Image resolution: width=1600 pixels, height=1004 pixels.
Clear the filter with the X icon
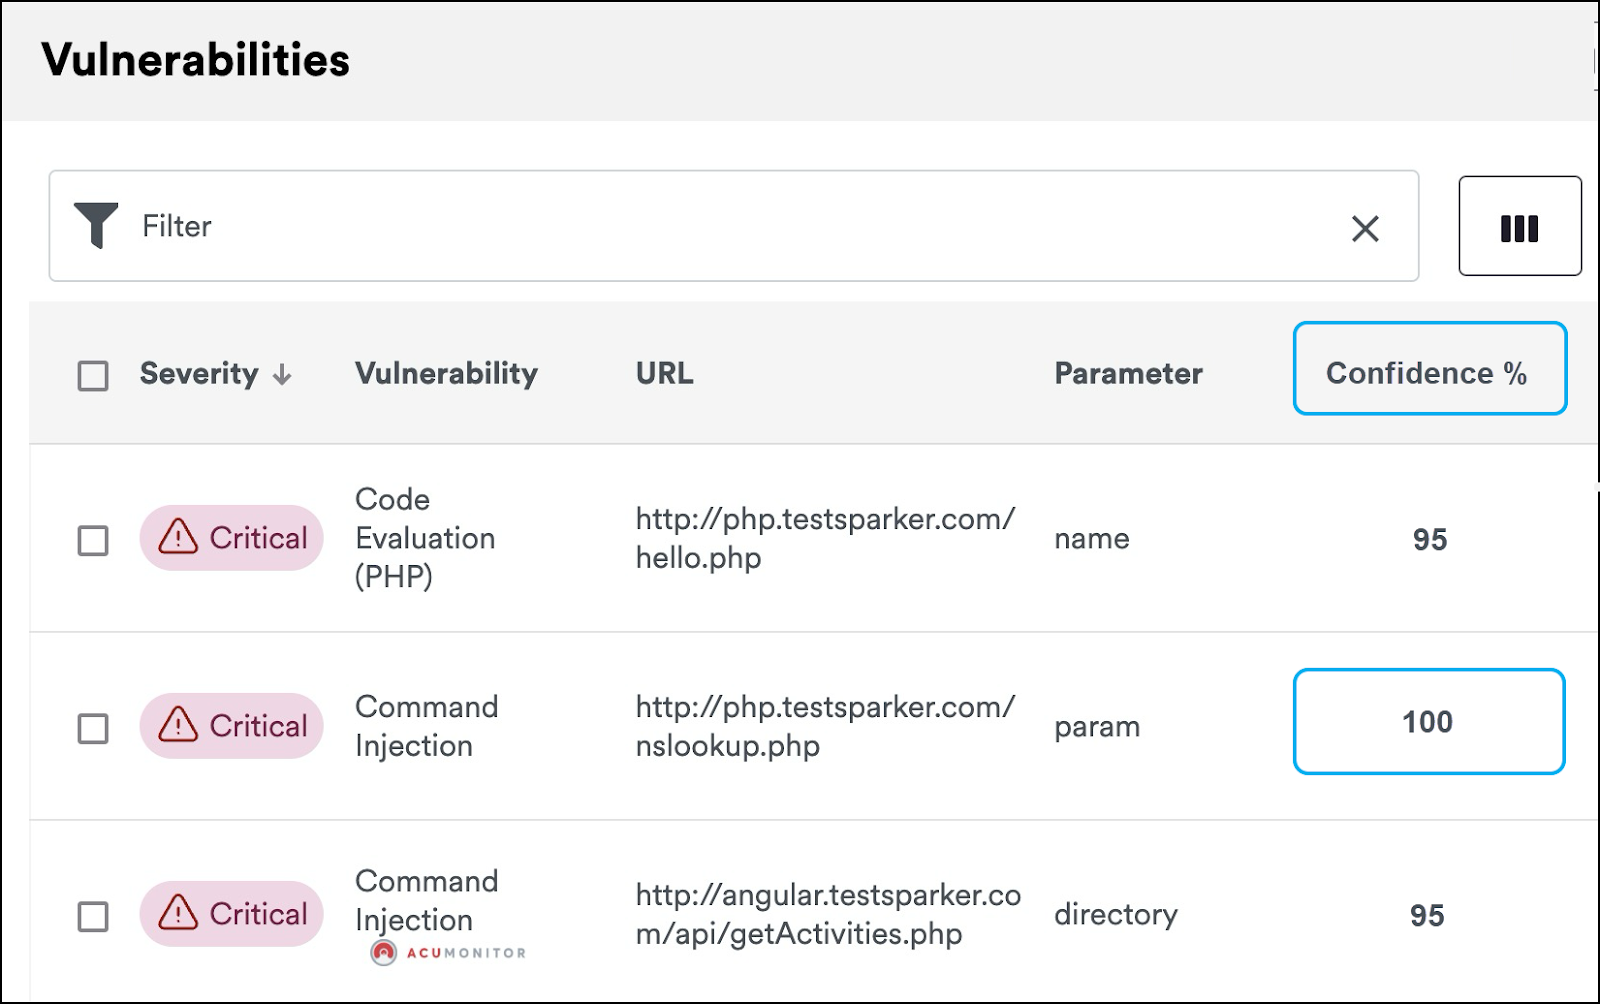coord(1365,228)
